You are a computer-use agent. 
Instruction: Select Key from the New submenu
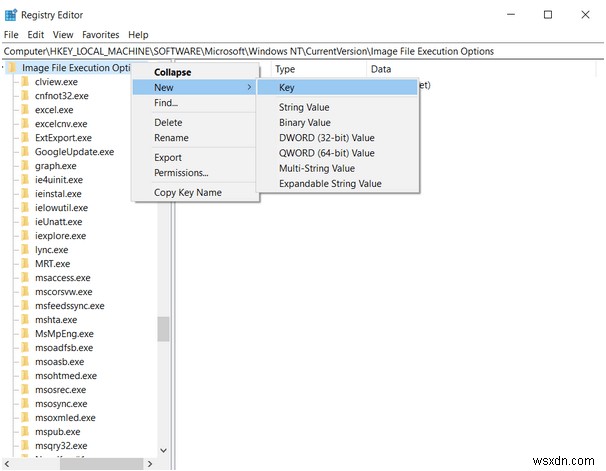[337, 87]
